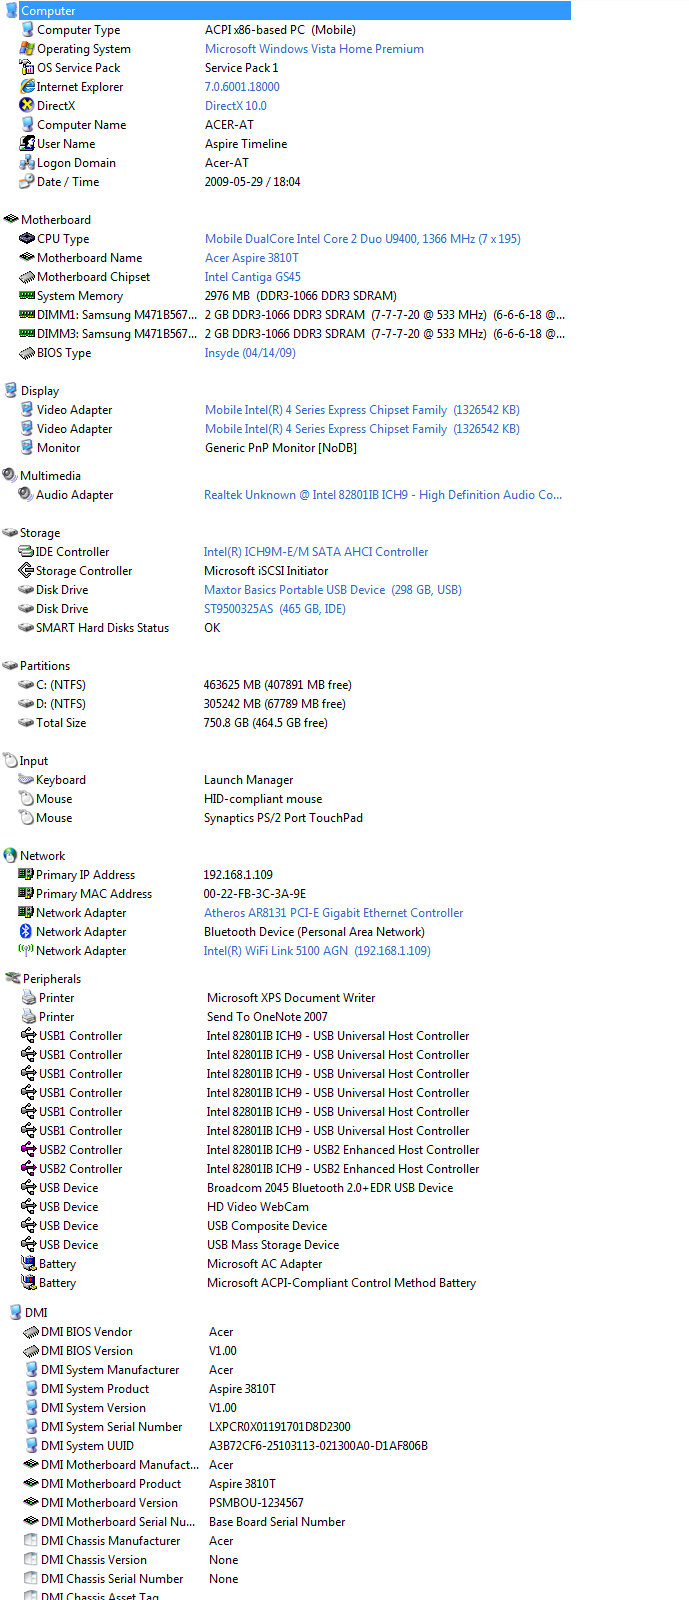689x1600 pixels.
Task: Open the 7.0.6001.18000 Internet Explorer link
Action: [242, 87]
